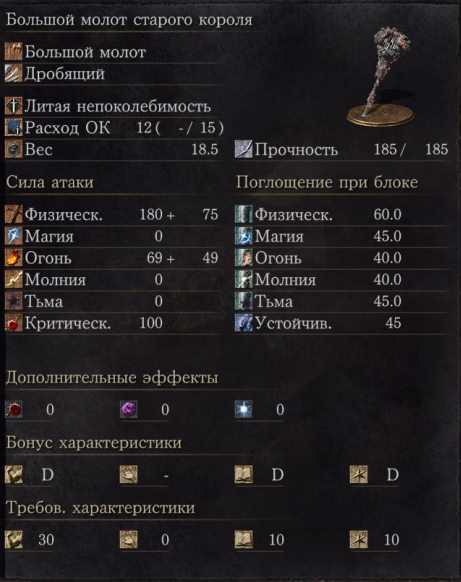This screenshot has width=461, height=582.
Task: Click the dexterity requirement icon showing 0
Action: [x=129, y=540]
